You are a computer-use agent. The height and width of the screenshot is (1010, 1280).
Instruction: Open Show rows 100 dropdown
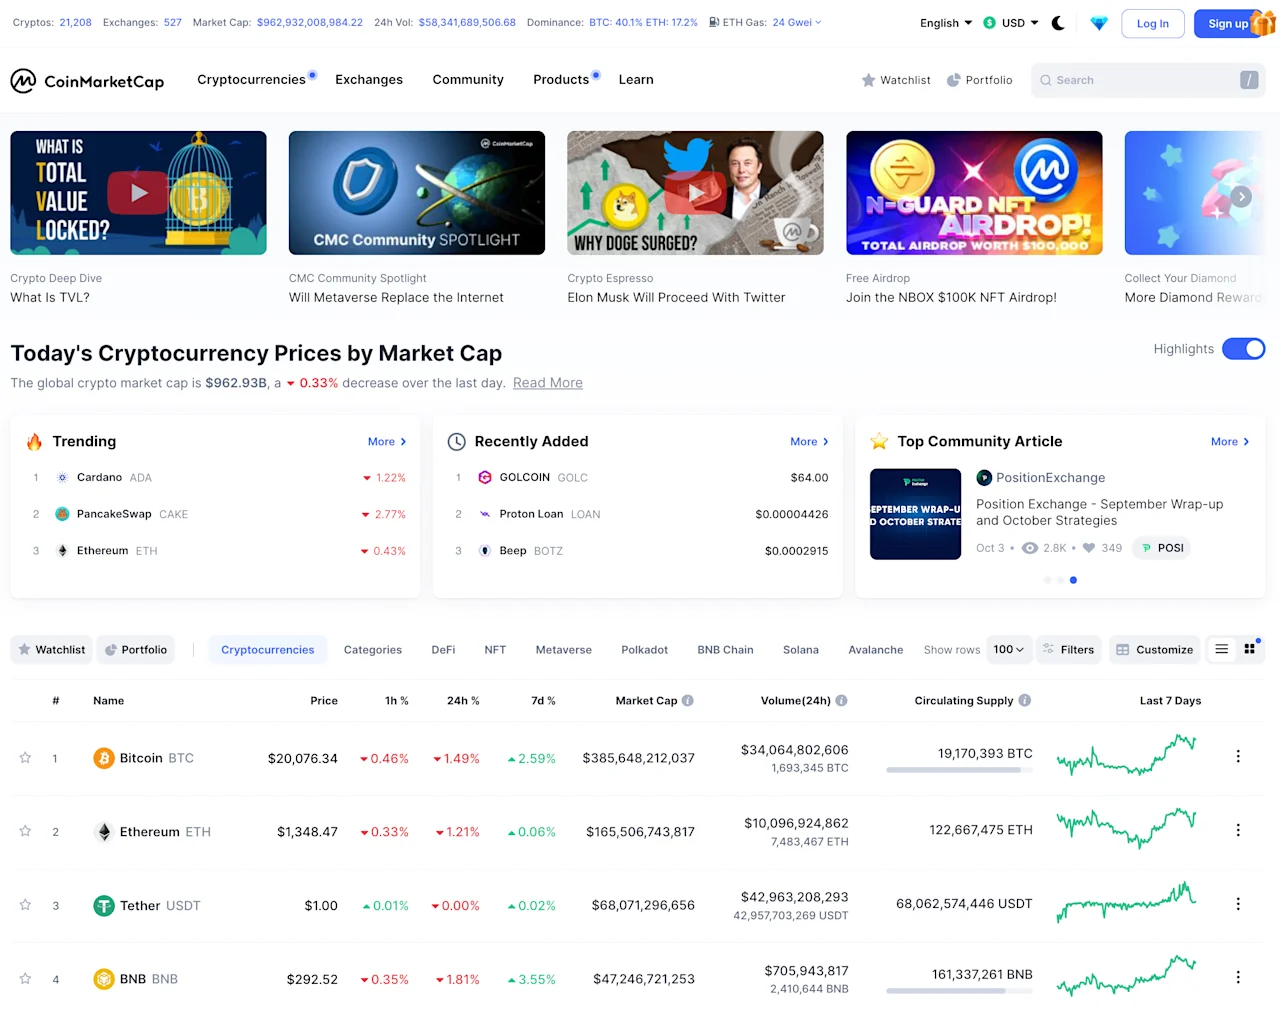click(x=1008, y=650)
